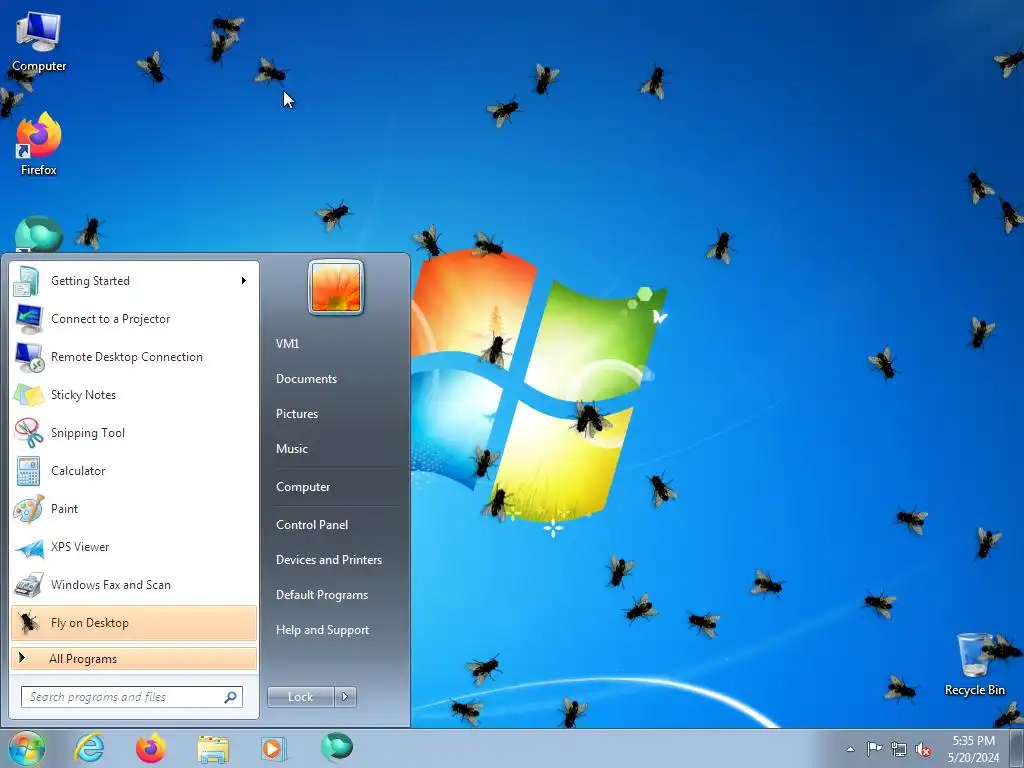Open Windows Fax and Scan icon
Image resolution: width=1024 pixels, height=768 pixels.
coord(28,584)
